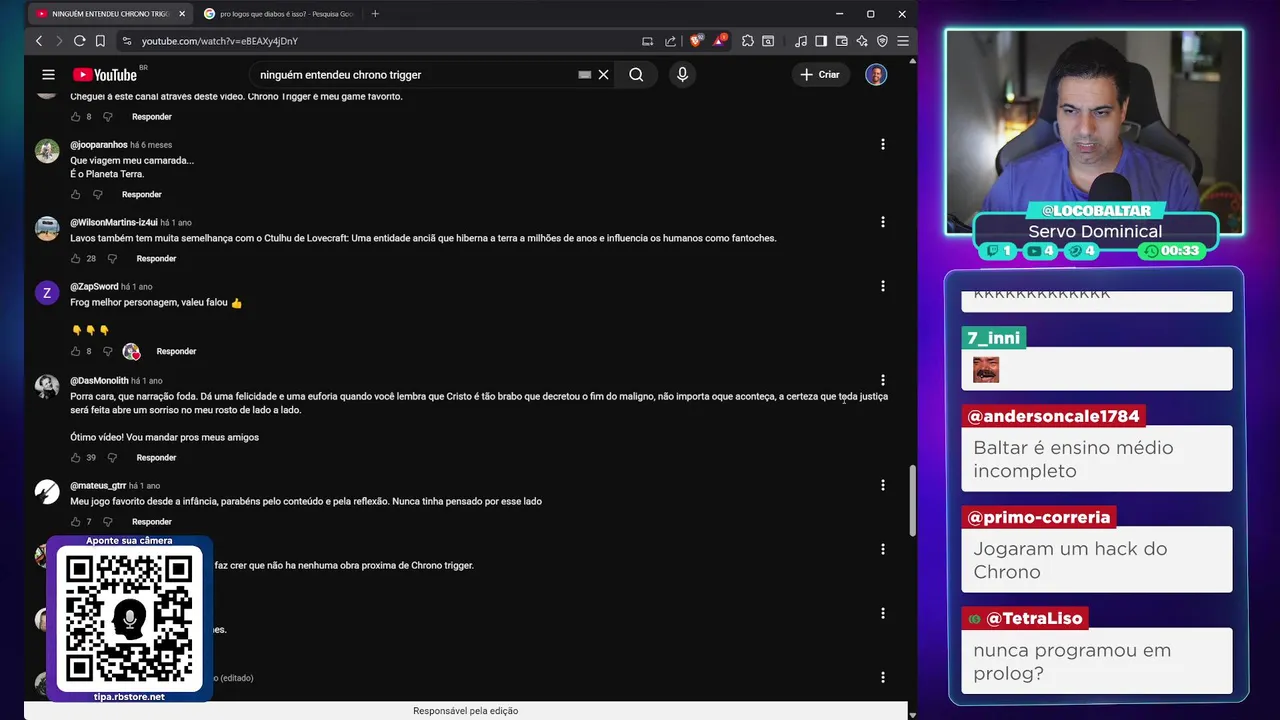Dislike the @ZapSword comment

pos(108,351)
